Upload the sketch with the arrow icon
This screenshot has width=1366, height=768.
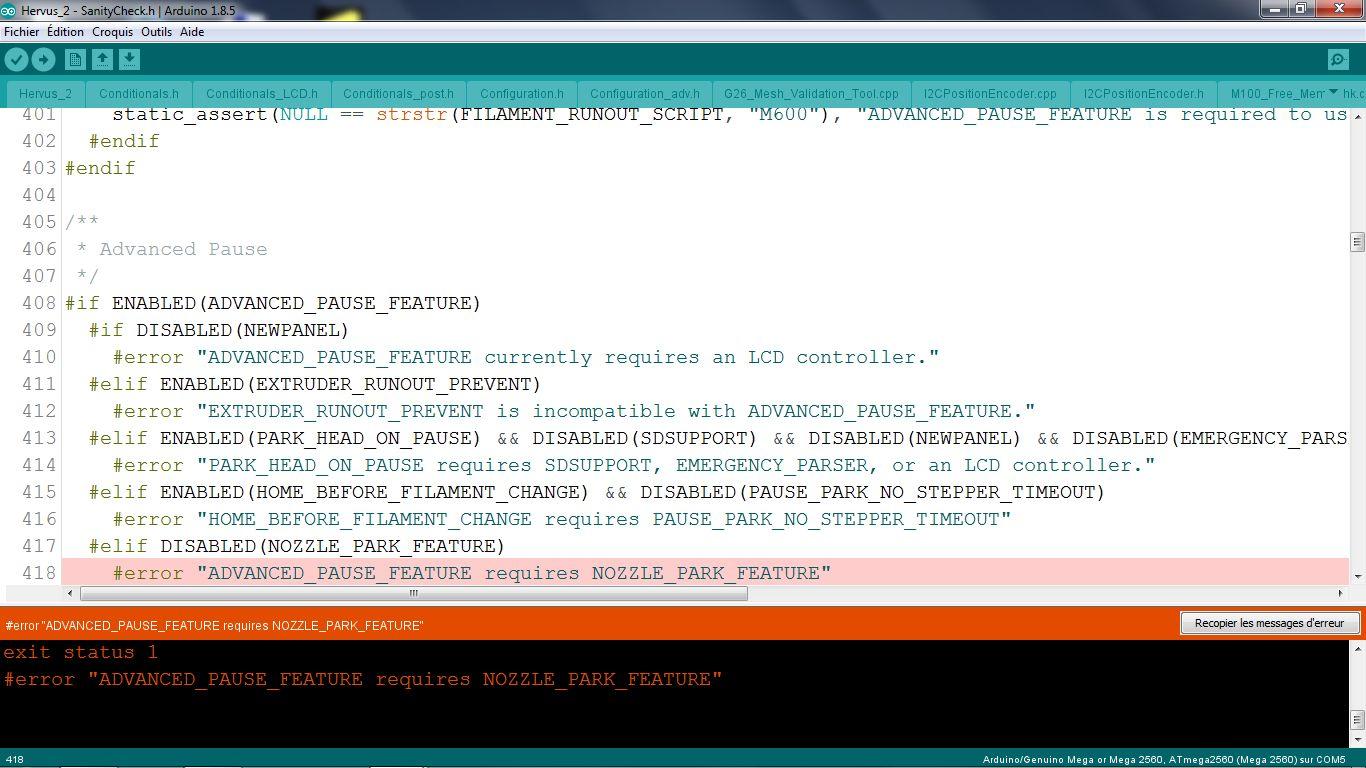[43, 60]
